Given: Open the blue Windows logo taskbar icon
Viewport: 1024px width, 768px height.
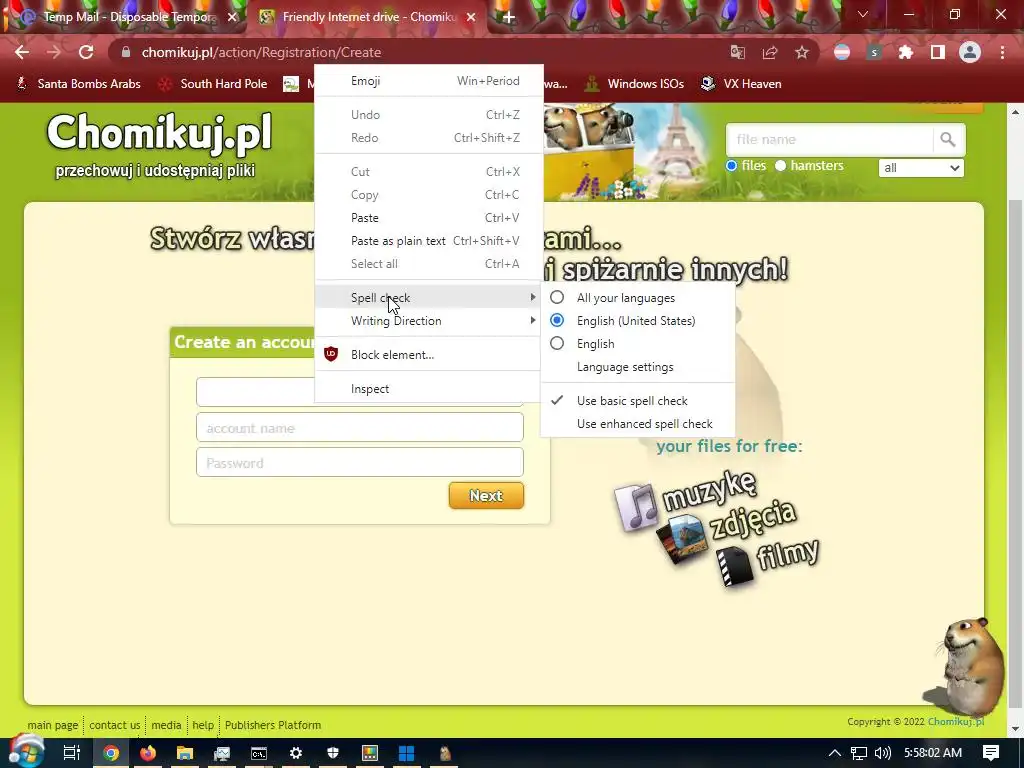Looking at the screenshot, I should tap(406, 753).
